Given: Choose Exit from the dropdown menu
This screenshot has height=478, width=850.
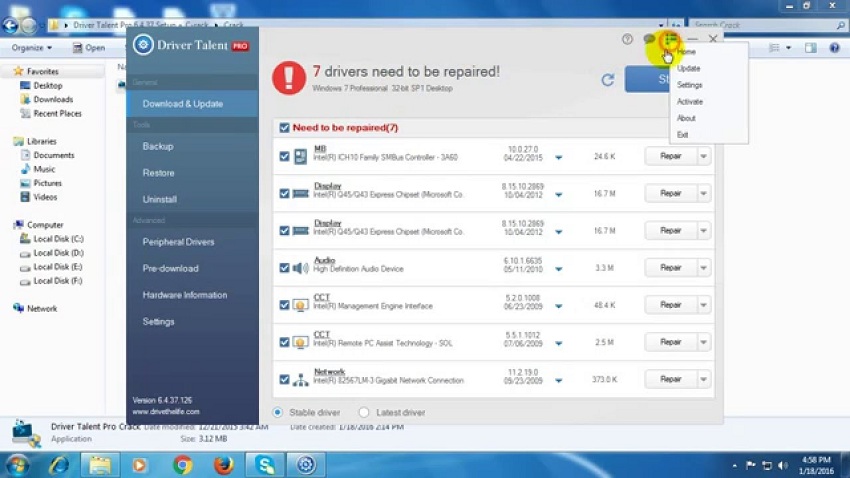Looking at the screenshot, I should [682, 134].
